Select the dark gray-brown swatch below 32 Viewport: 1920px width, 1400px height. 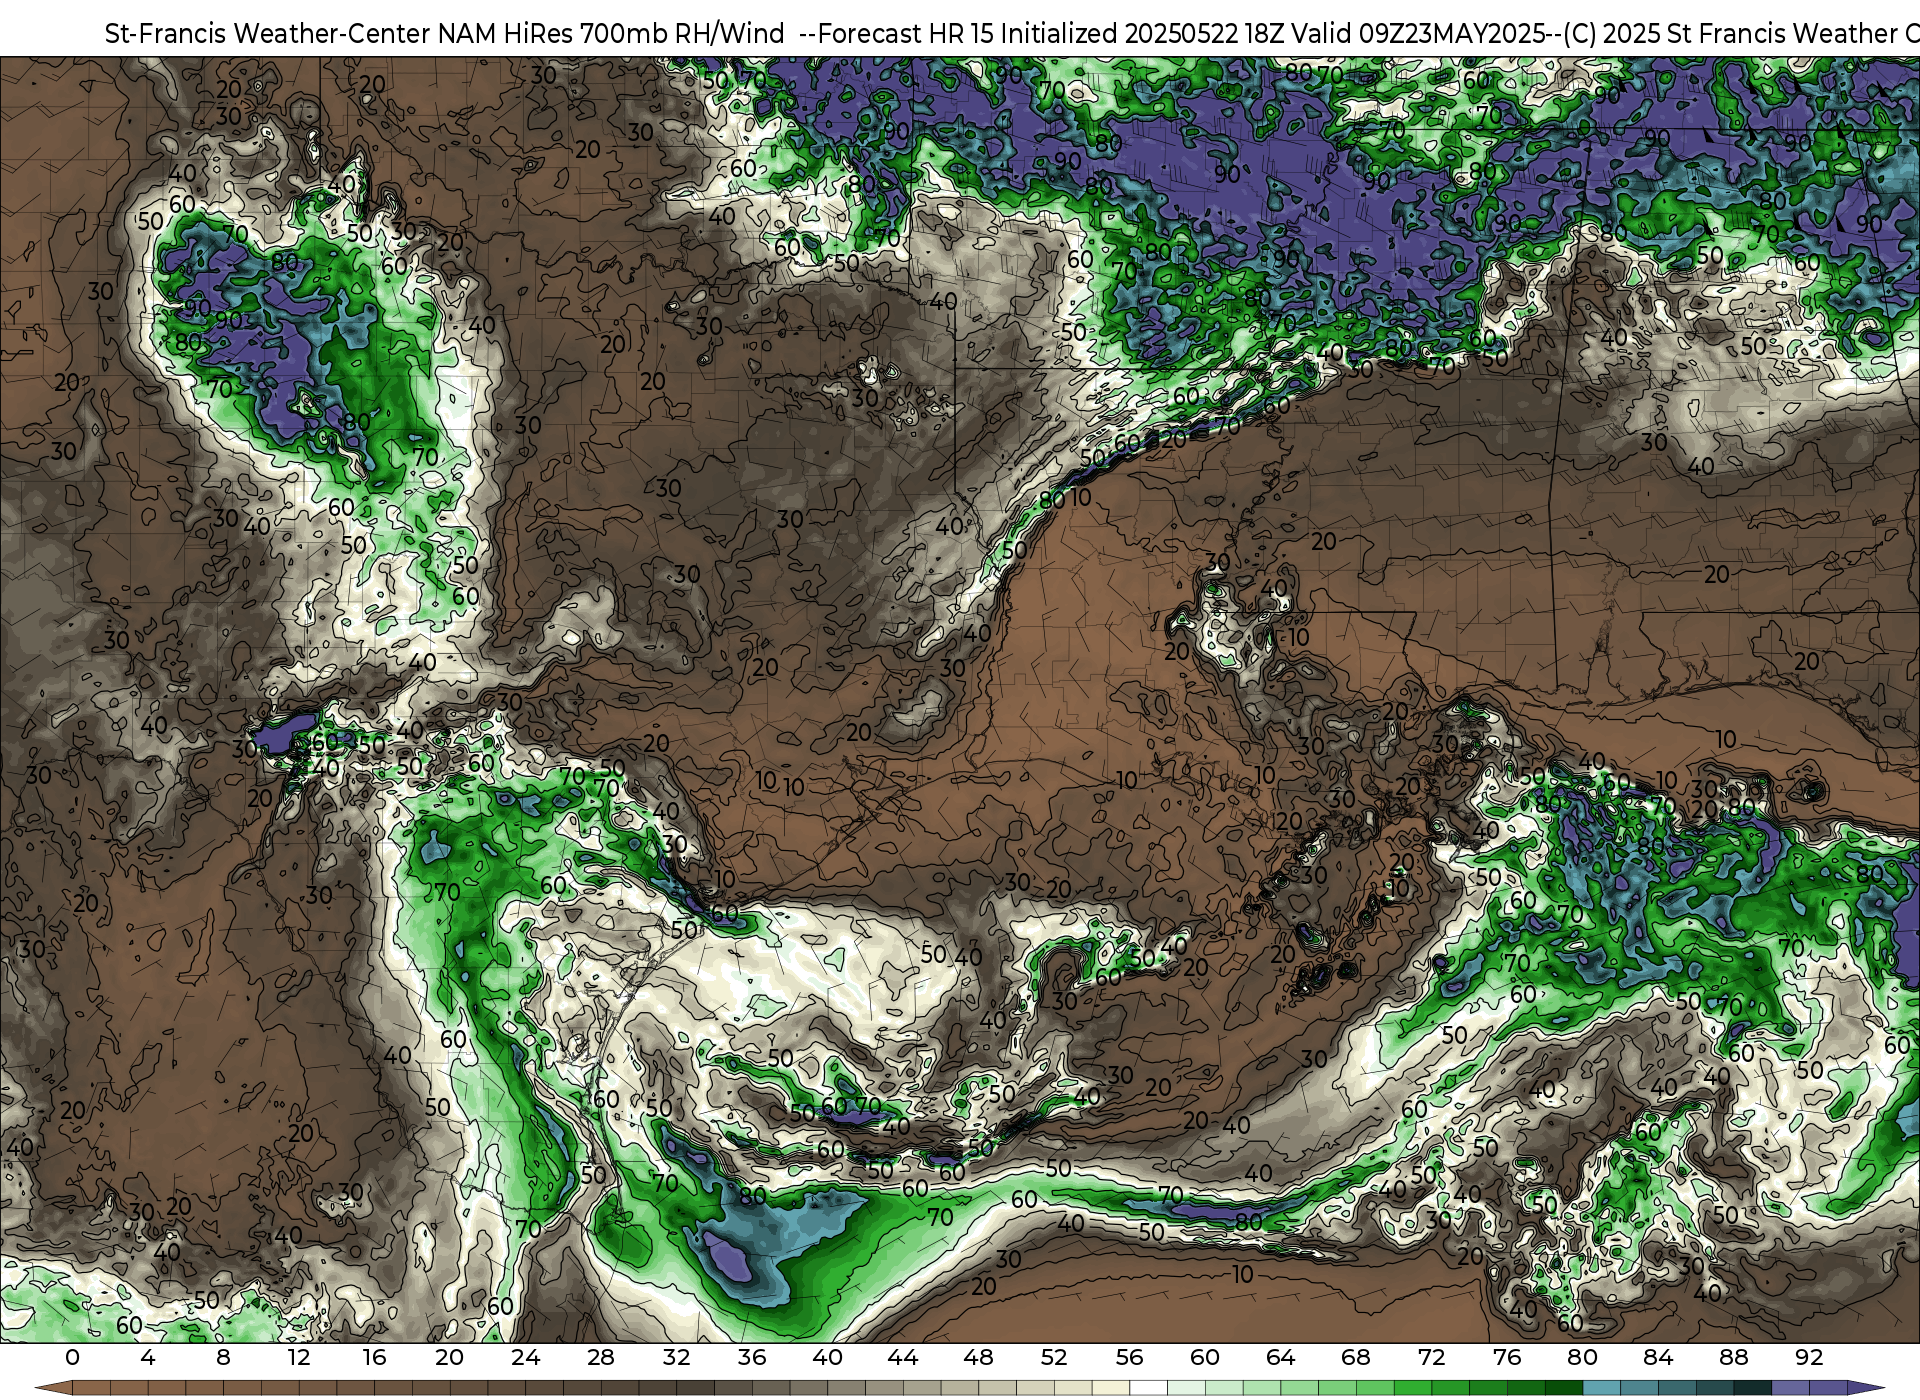(x=696, y=1388)
